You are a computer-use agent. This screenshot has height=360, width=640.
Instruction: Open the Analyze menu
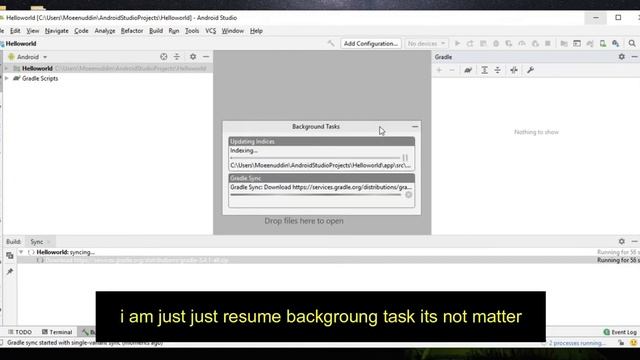[x=105, y=31]
